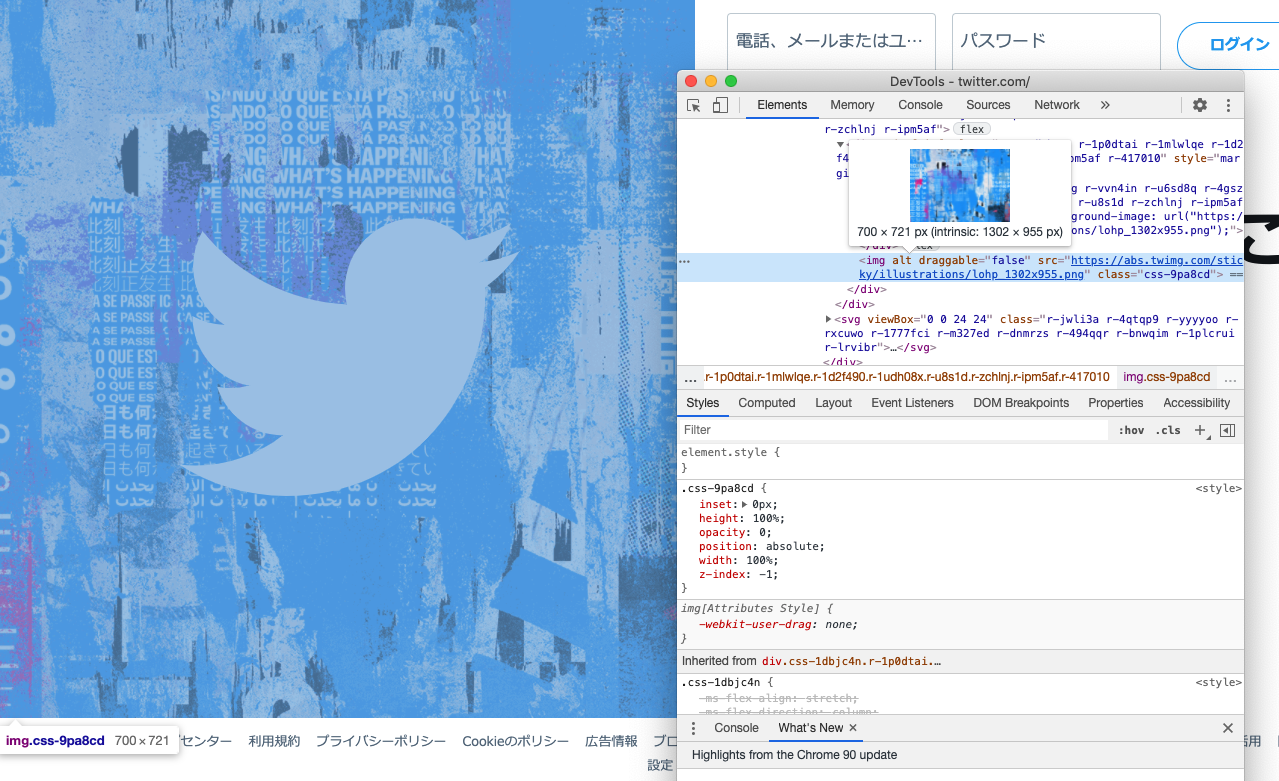Select the Computed sidebar tab
The height and width of the screenshot is (781, 1279).
coord(767,403)
